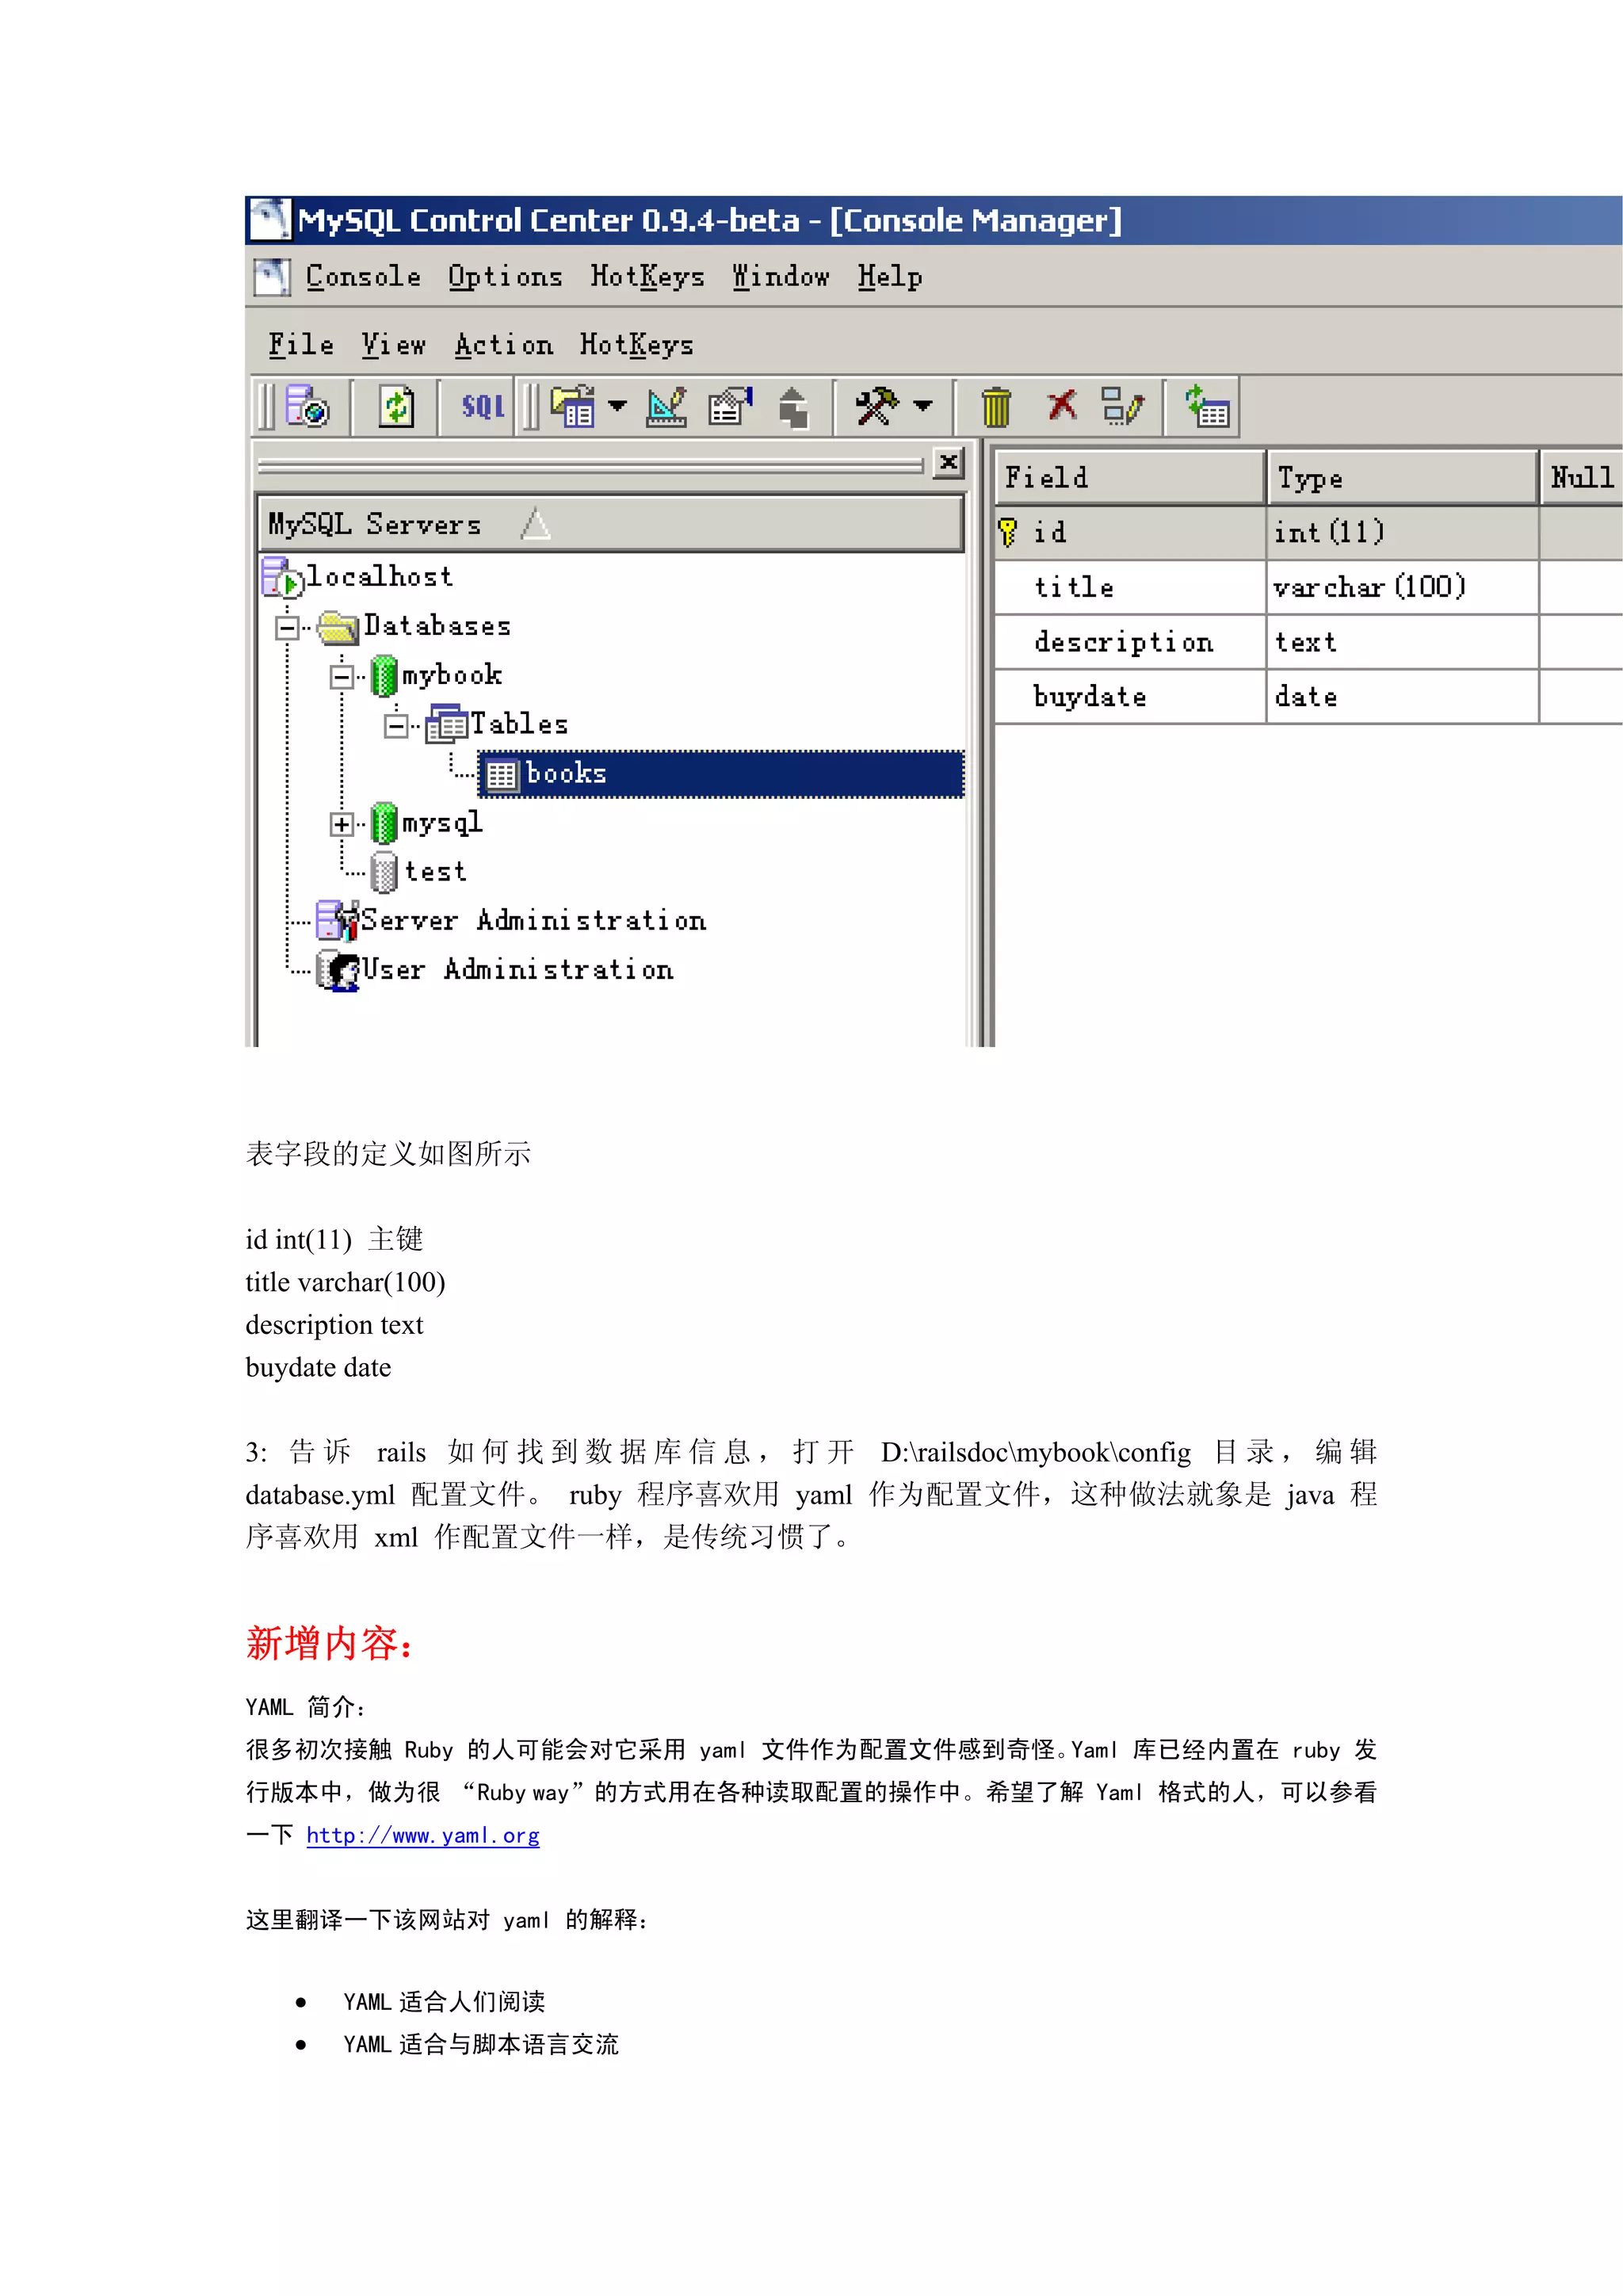Click the Field column header

1129,478
